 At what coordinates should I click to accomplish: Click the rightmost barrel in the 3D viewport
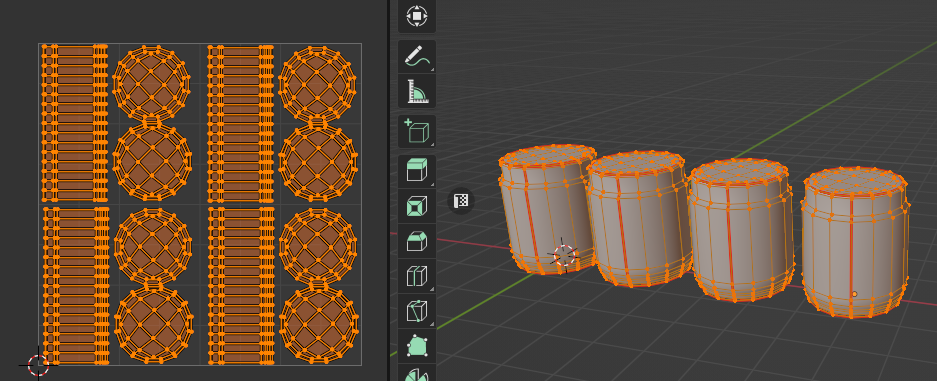[855, 242]
